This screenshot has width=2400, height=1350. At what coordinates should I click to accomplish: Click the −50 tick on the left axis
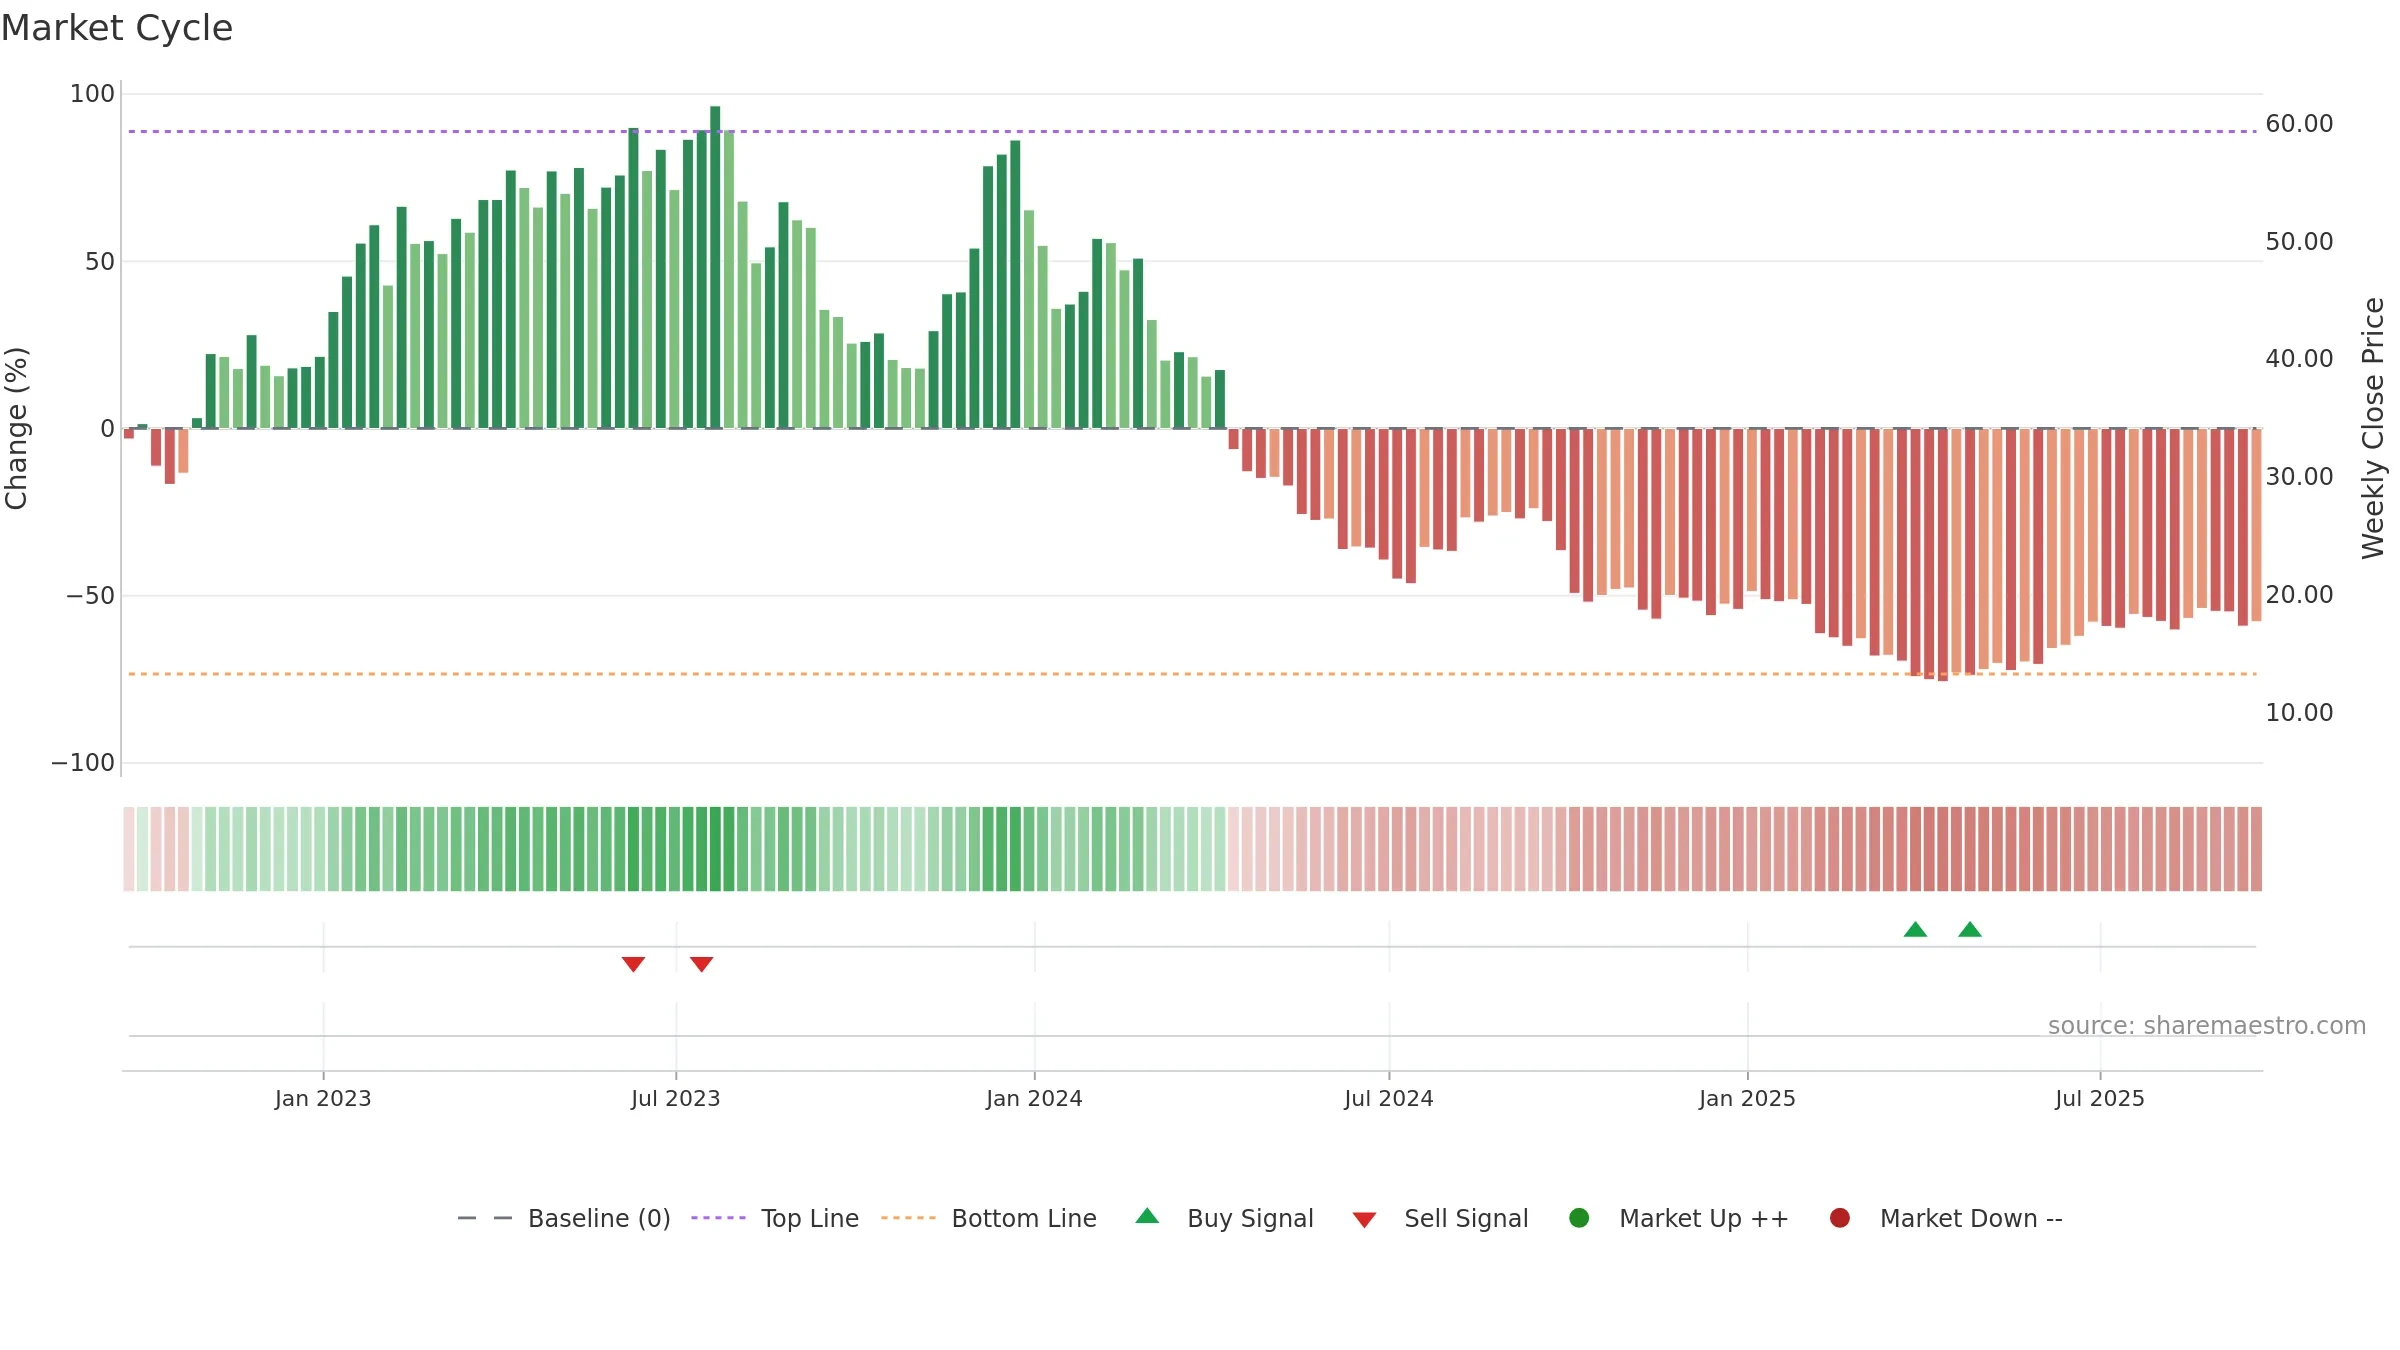[x=90, y=596]
